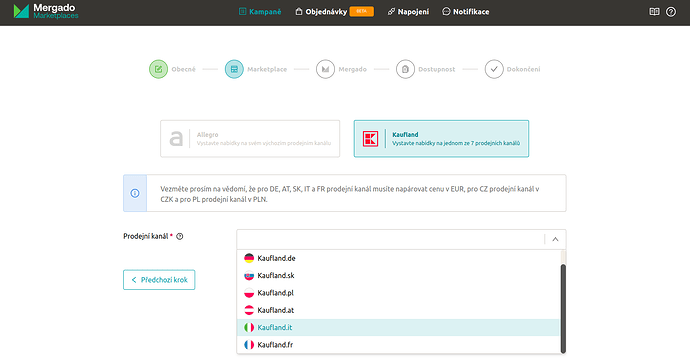The image size is (690, 362).
Task: Open the Kampaně menu
Action: pos(260,12)
